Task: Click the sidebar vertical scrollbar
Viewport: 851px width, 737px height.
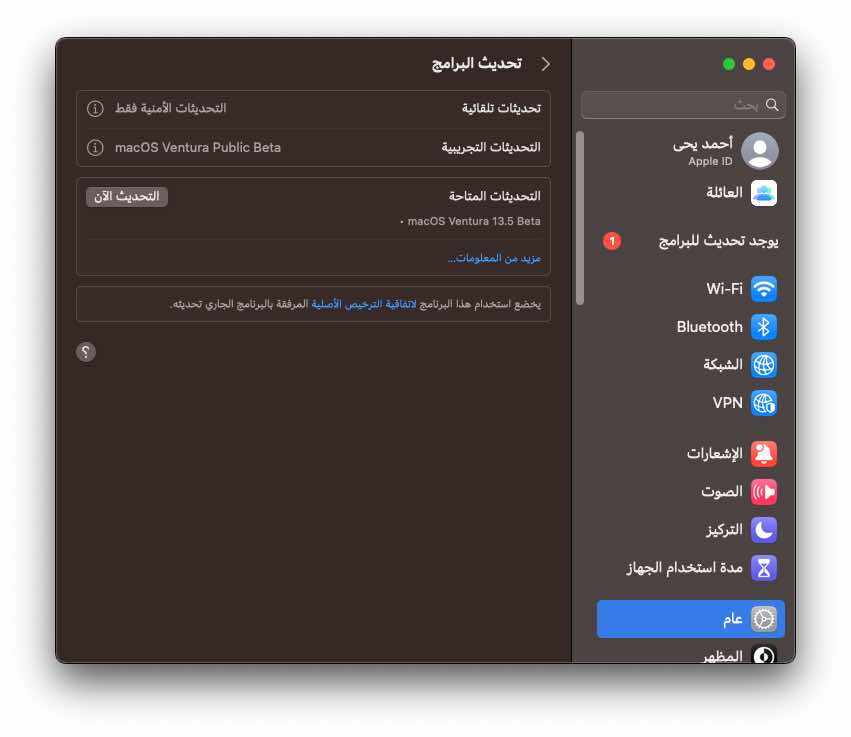Action: (x=580, y=218)
